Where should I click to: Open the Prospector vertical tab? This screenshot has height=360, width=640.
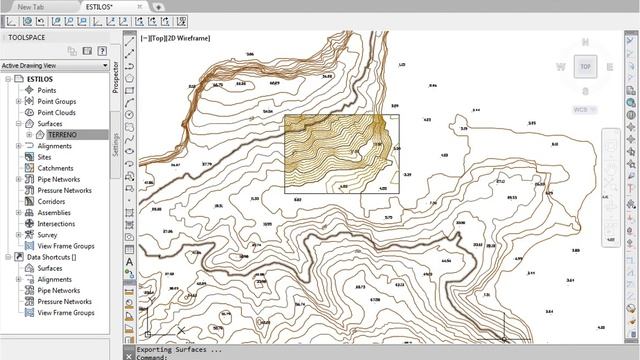[115, 77]
